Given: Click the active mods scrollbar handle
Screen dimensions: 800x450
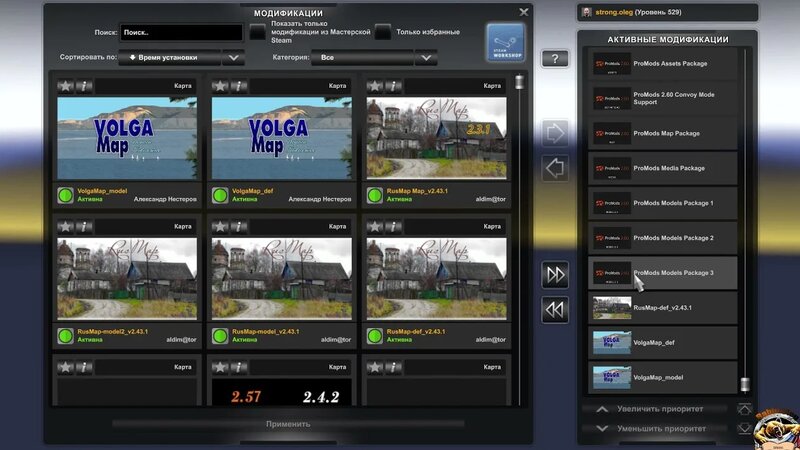Looking at the screenshot, I should pyautogui.click(x=745, y=384).
